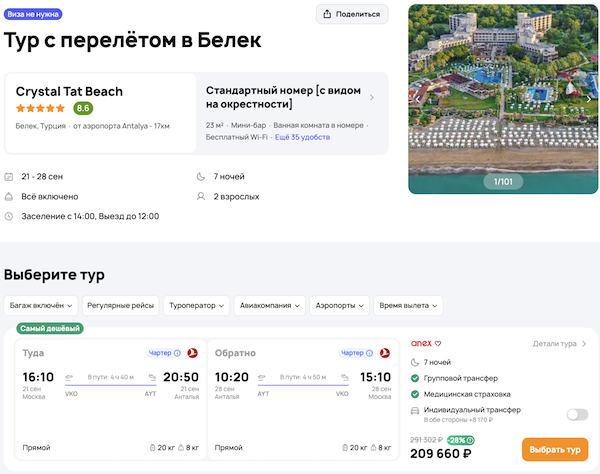Enable the 'Индивидуальный трансфер' toggle
The height and width of the screenshot is (474, 600).
pyautogui.click(x=576, y=414)
